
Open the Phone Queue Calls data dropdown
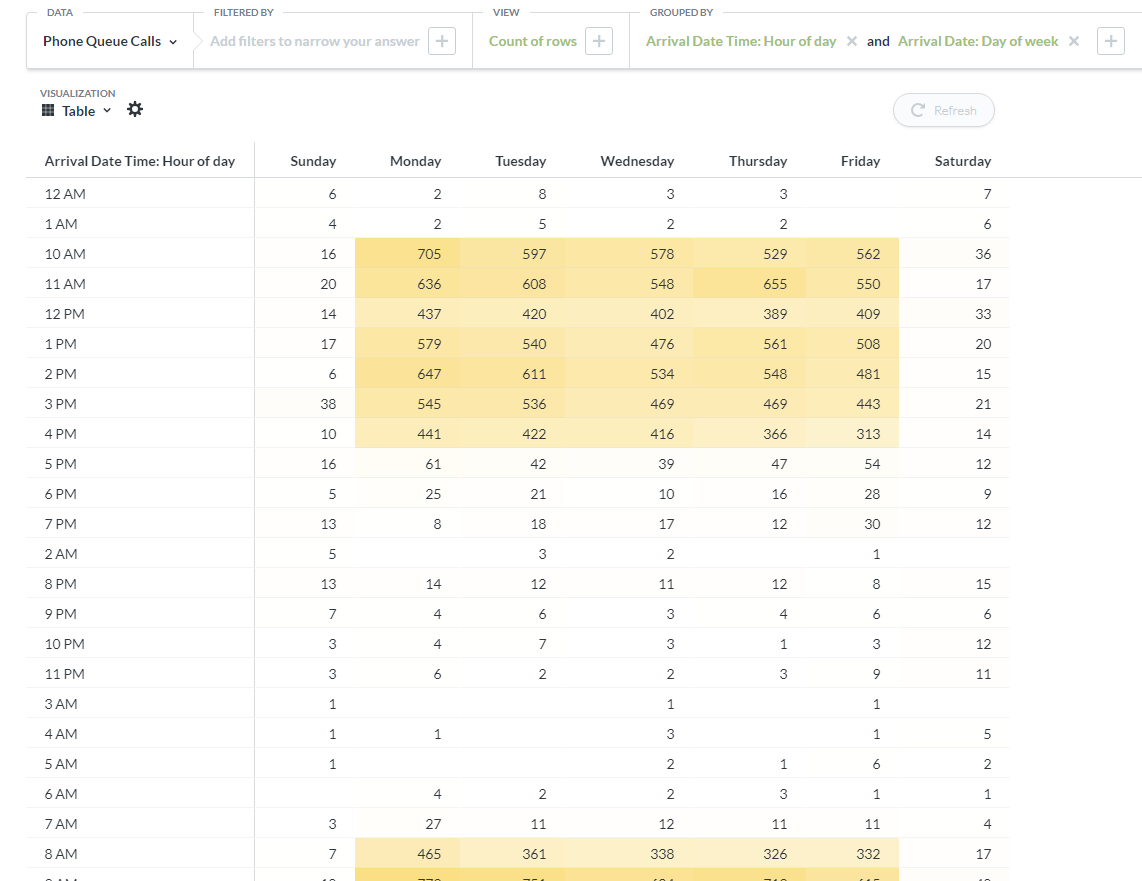(103, 41)
